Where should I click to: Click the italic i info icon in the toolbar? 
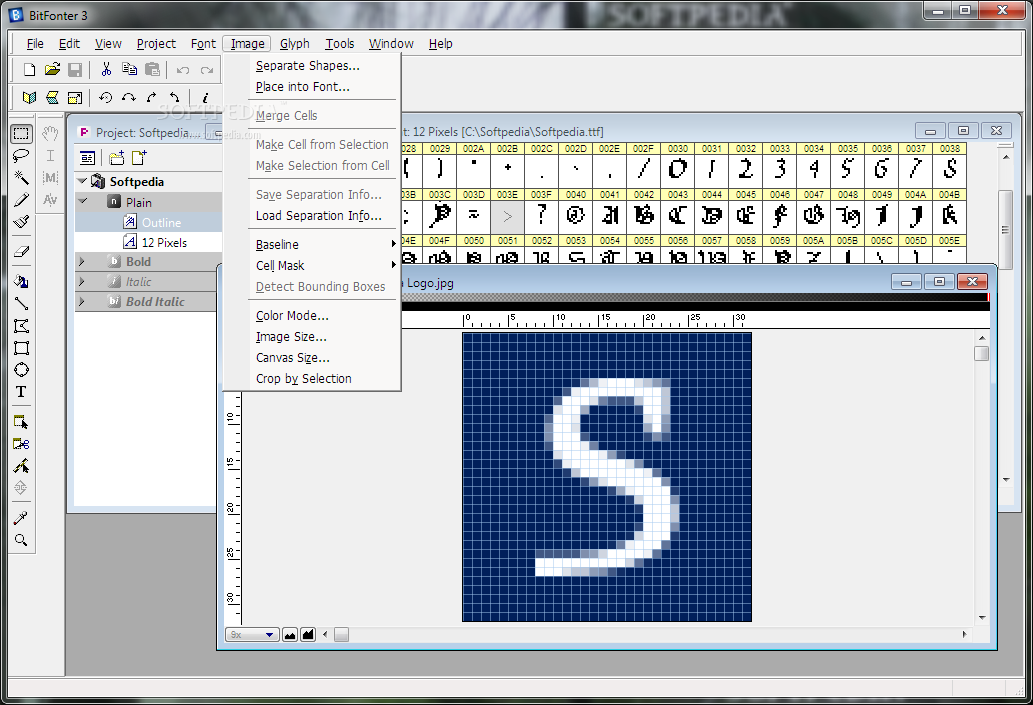(205, 98)
